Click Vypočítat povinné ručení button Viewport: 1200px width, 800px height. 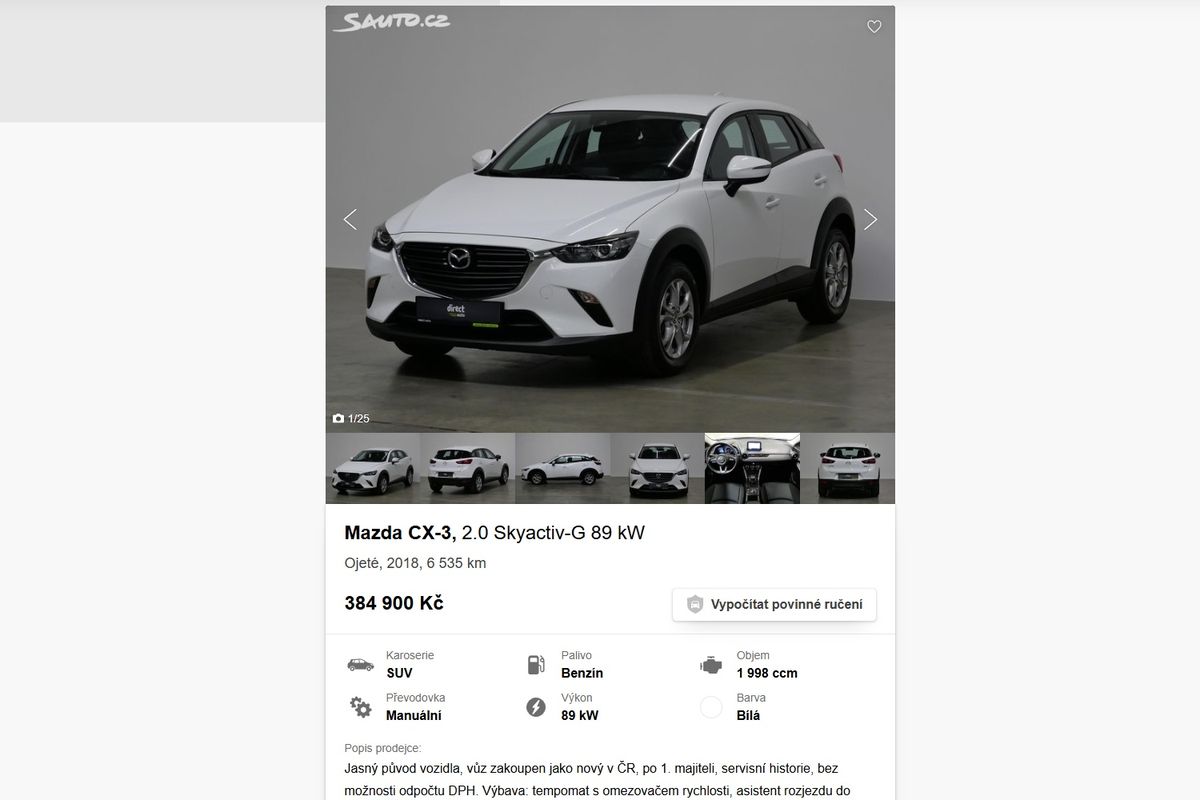point(774,605)
